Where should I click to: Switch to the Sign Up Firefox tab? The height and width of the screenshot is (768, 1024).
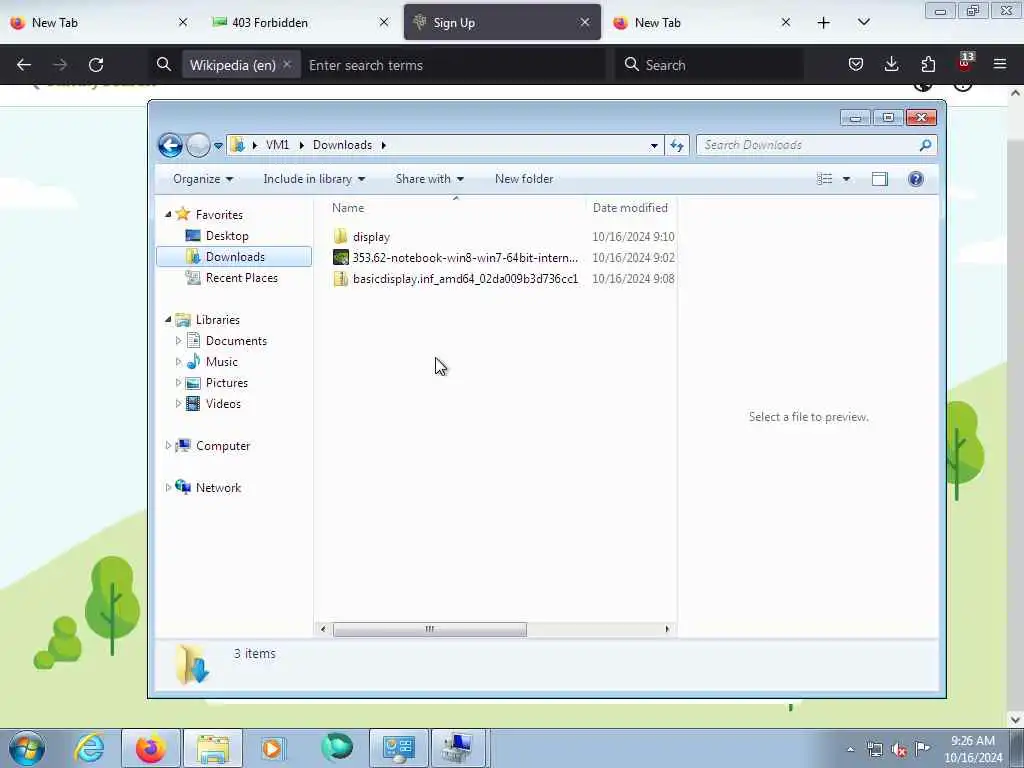click(502, 22)
